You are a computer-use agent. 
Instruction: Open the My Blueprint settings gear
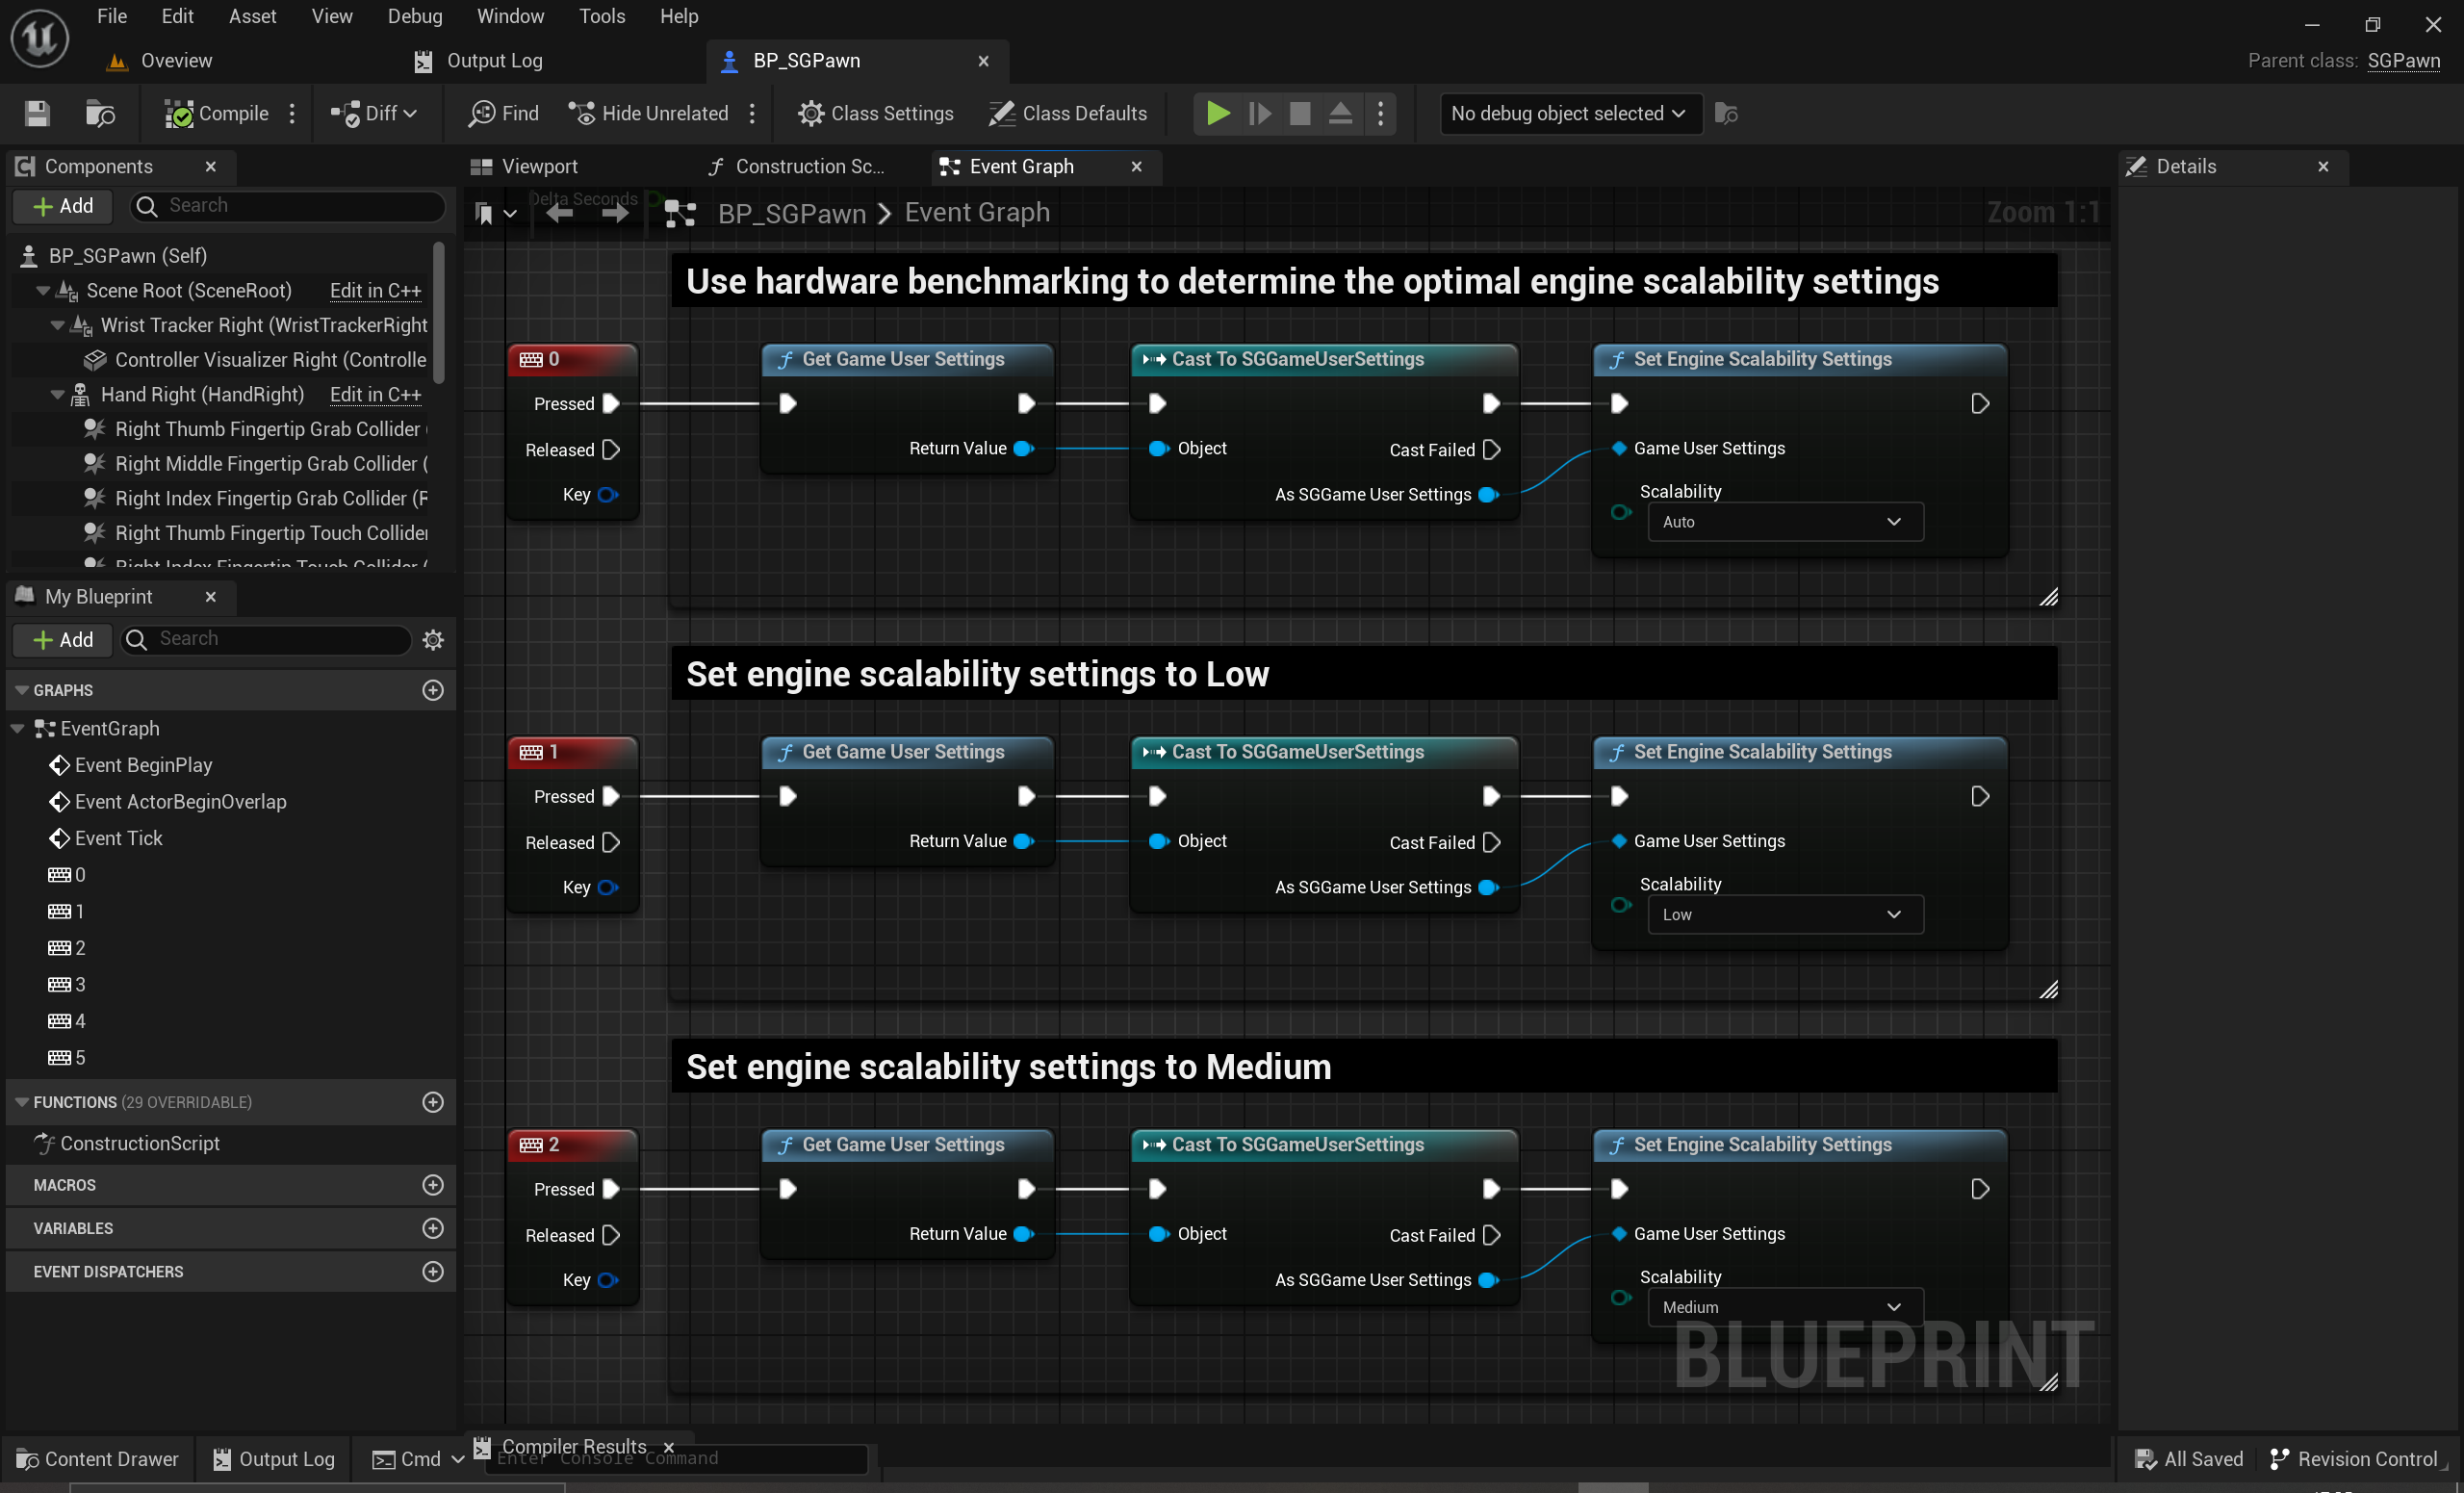tap(433, 640)
